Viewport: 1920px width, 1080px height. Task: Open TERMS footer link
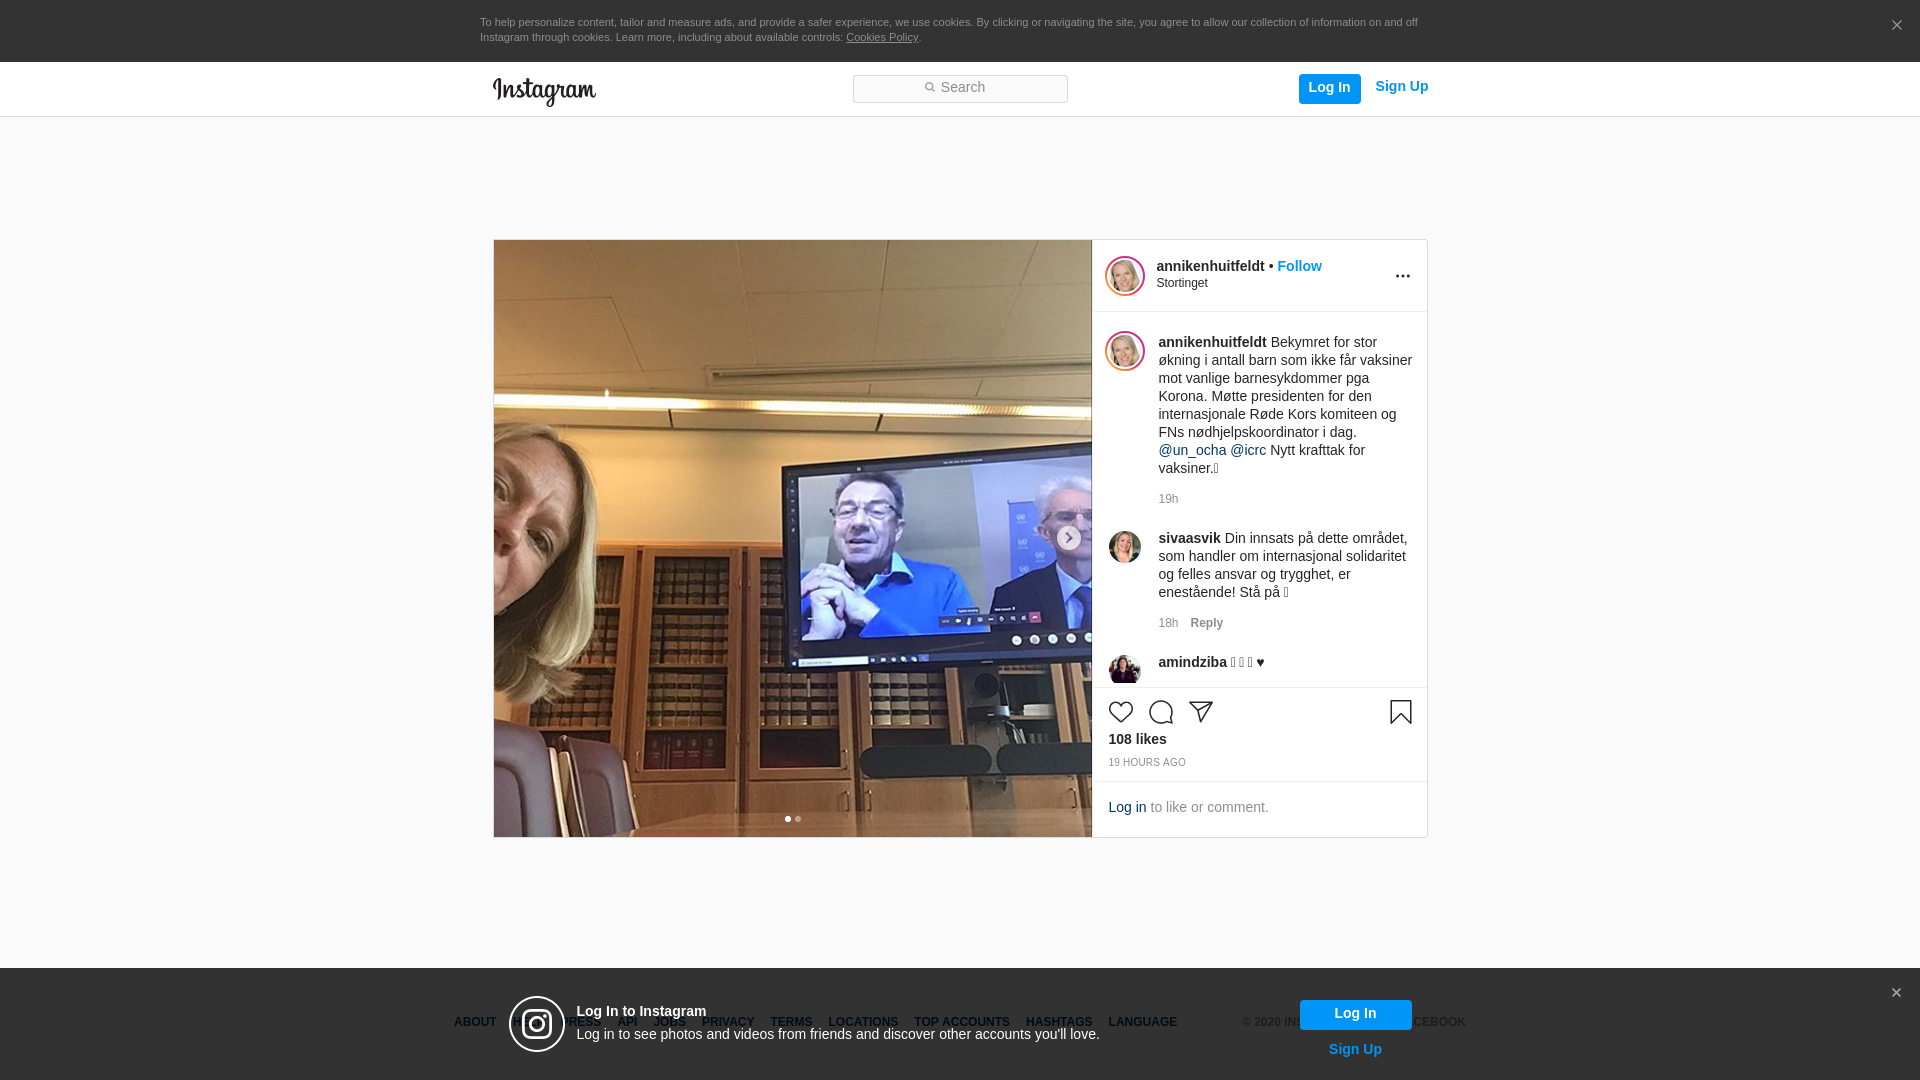tap(791, 1022)
